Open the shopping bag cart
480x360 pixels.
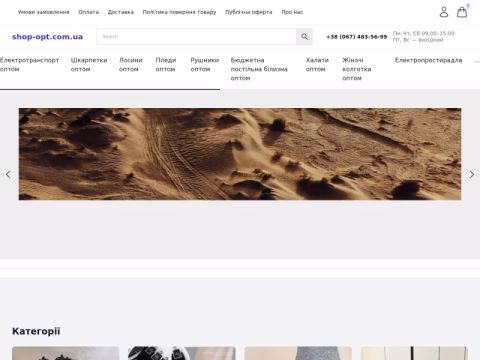coord(462,12)
